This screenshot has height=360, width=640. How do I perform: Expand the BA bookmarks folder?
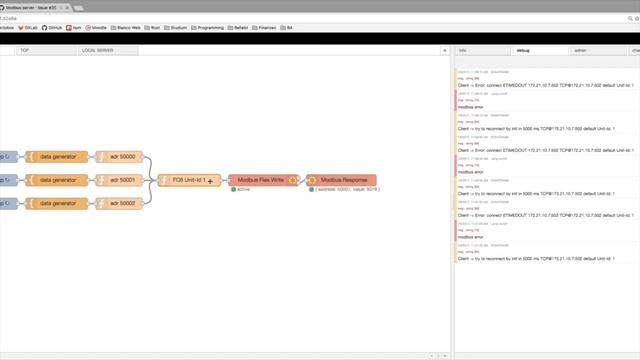tap(287, 28)
